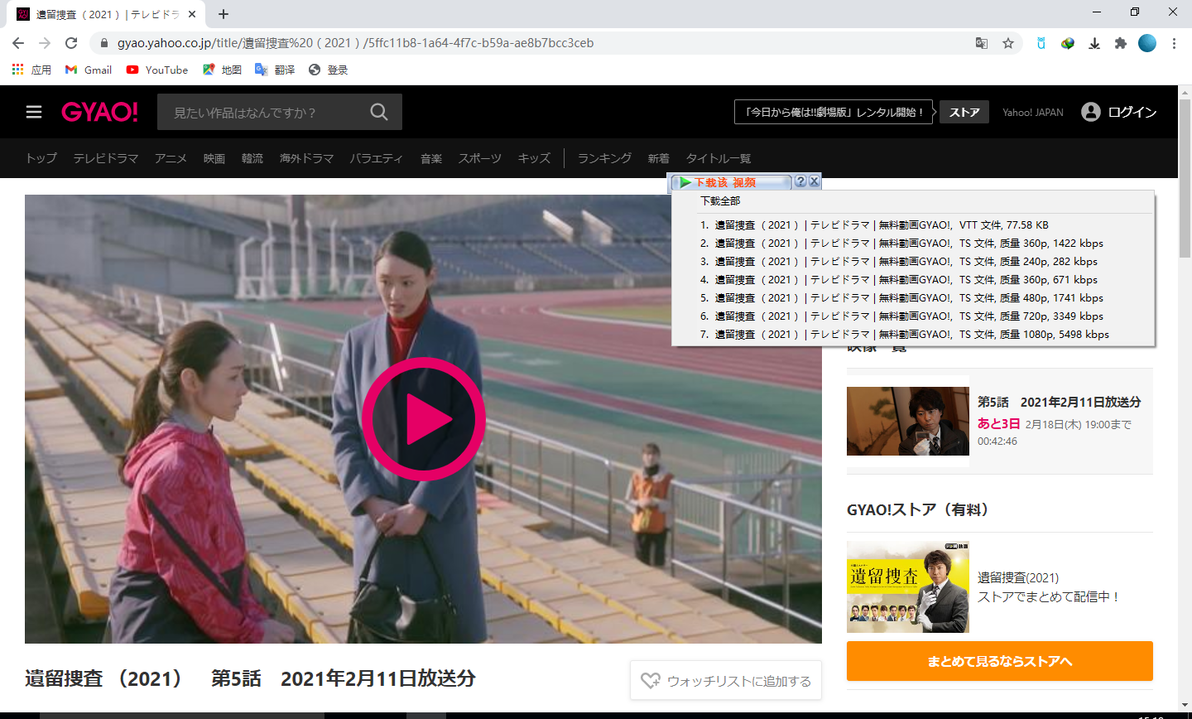Select 下载全部 download all option

pyautogui.click(x=720, y=201)
